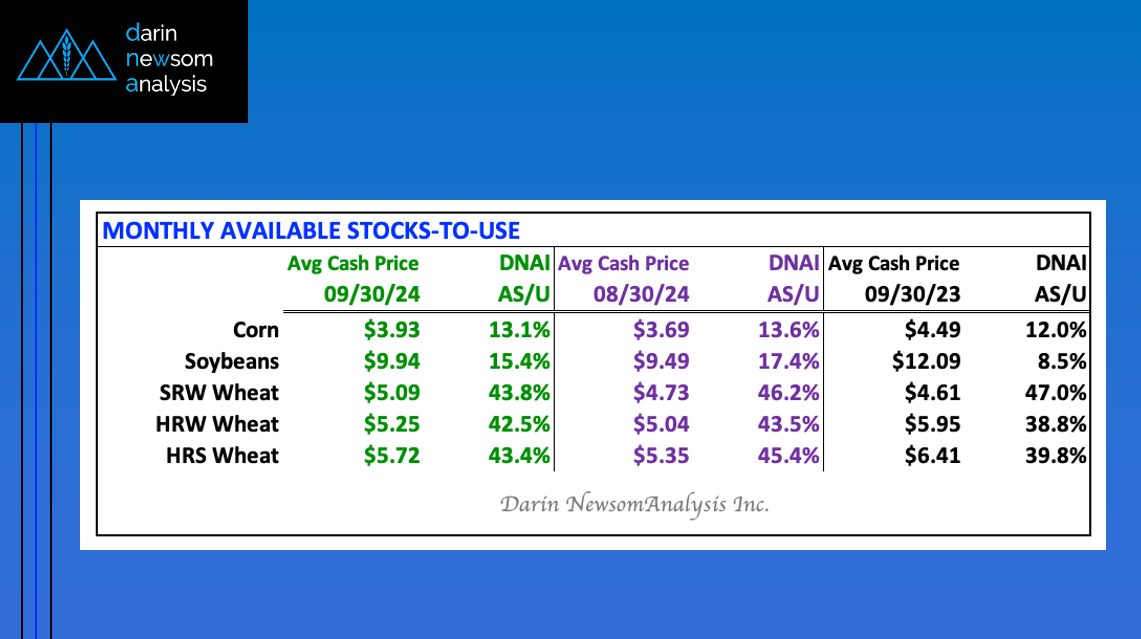Click the green Avg Cash Price column header

353,264
